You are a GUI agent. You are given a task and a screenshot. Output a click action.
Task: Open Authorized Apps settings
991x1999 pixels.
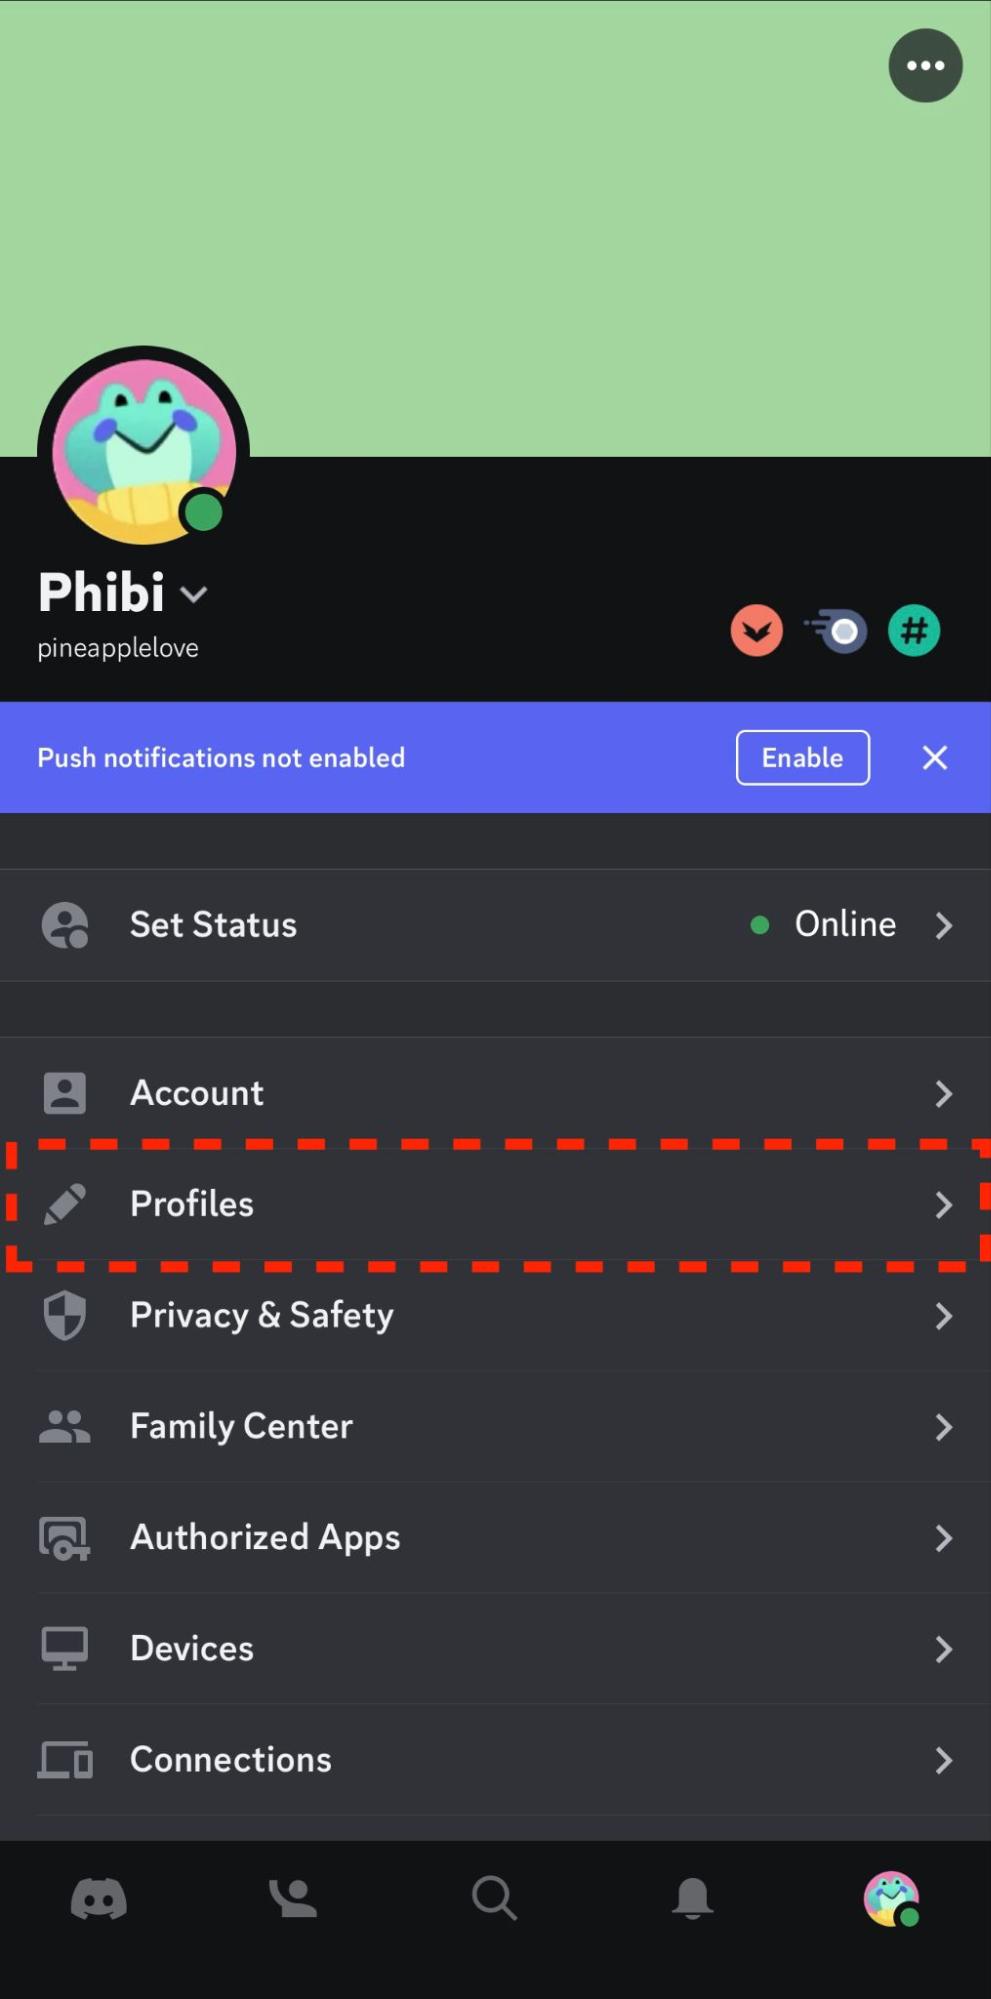495,1537
